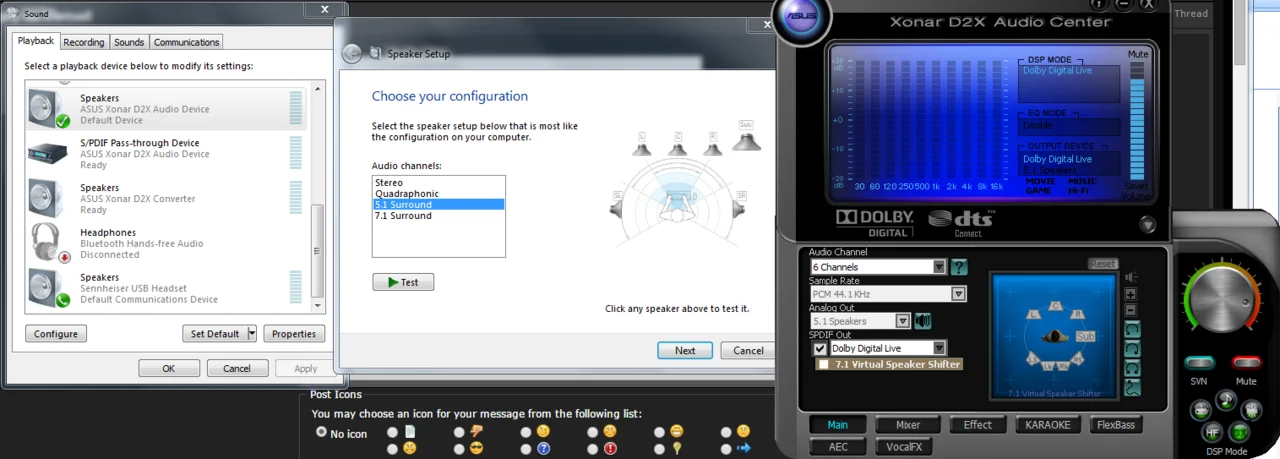Image resolution: width=1280 pixels, height=459 pixels.
Task: Select the HF DSP mode button
Action: [1212, 432]
